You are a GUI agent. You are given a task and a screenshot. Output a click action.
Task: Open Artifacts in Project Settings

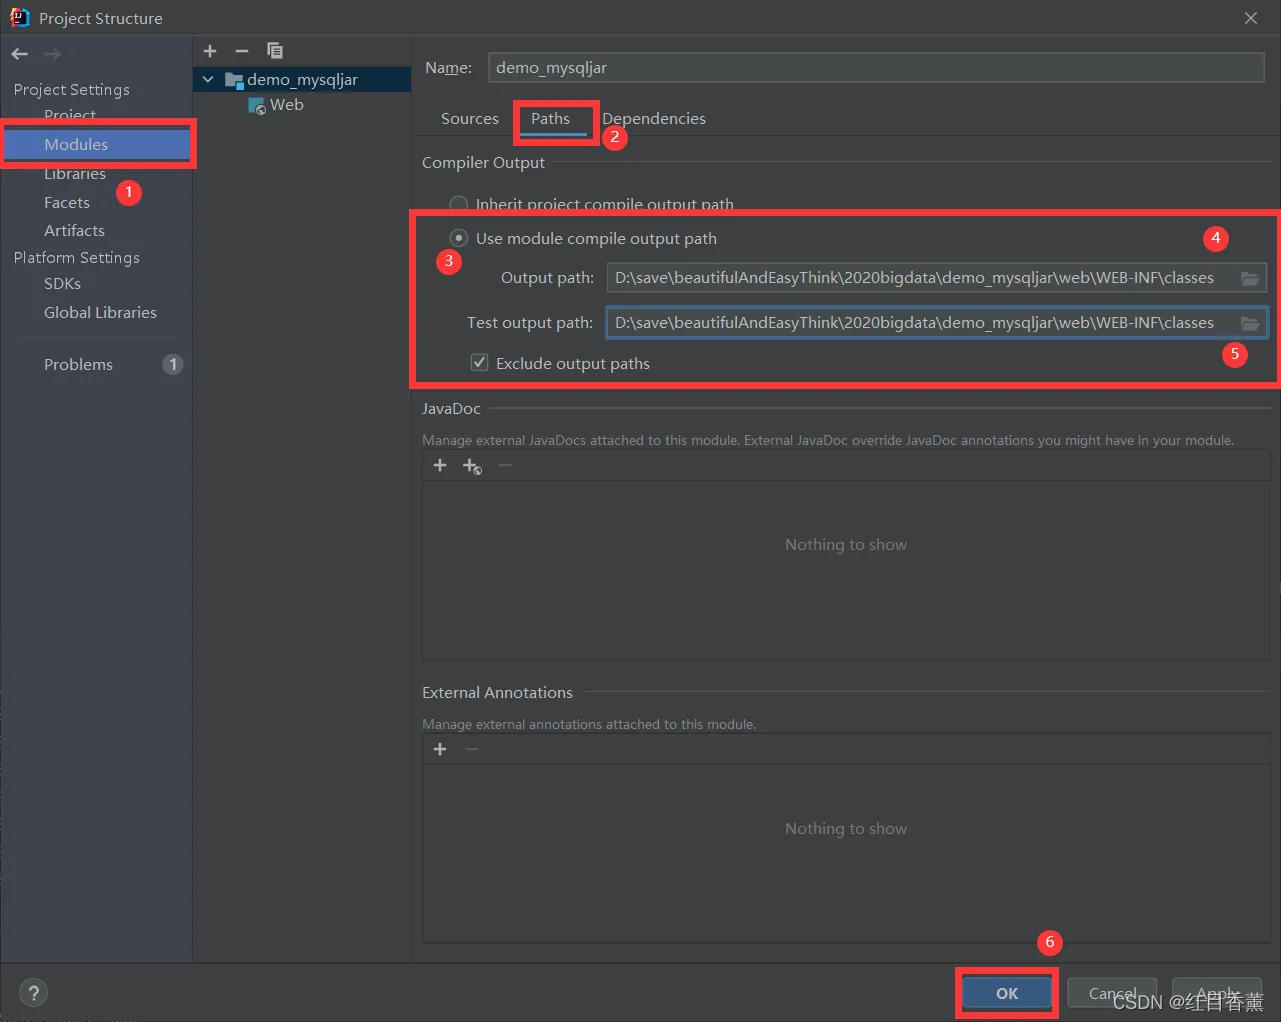tap(74, 231)
